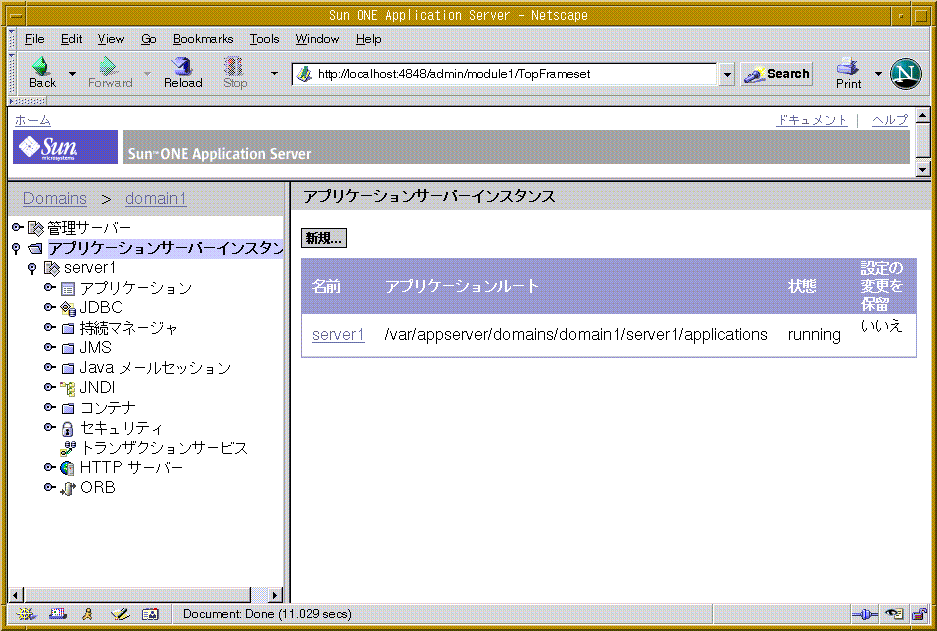Screen dimensions: 937x631
Task: Go to the domain1 breadcrumb link
Action: pyautogui.click(x=155, y=198)
